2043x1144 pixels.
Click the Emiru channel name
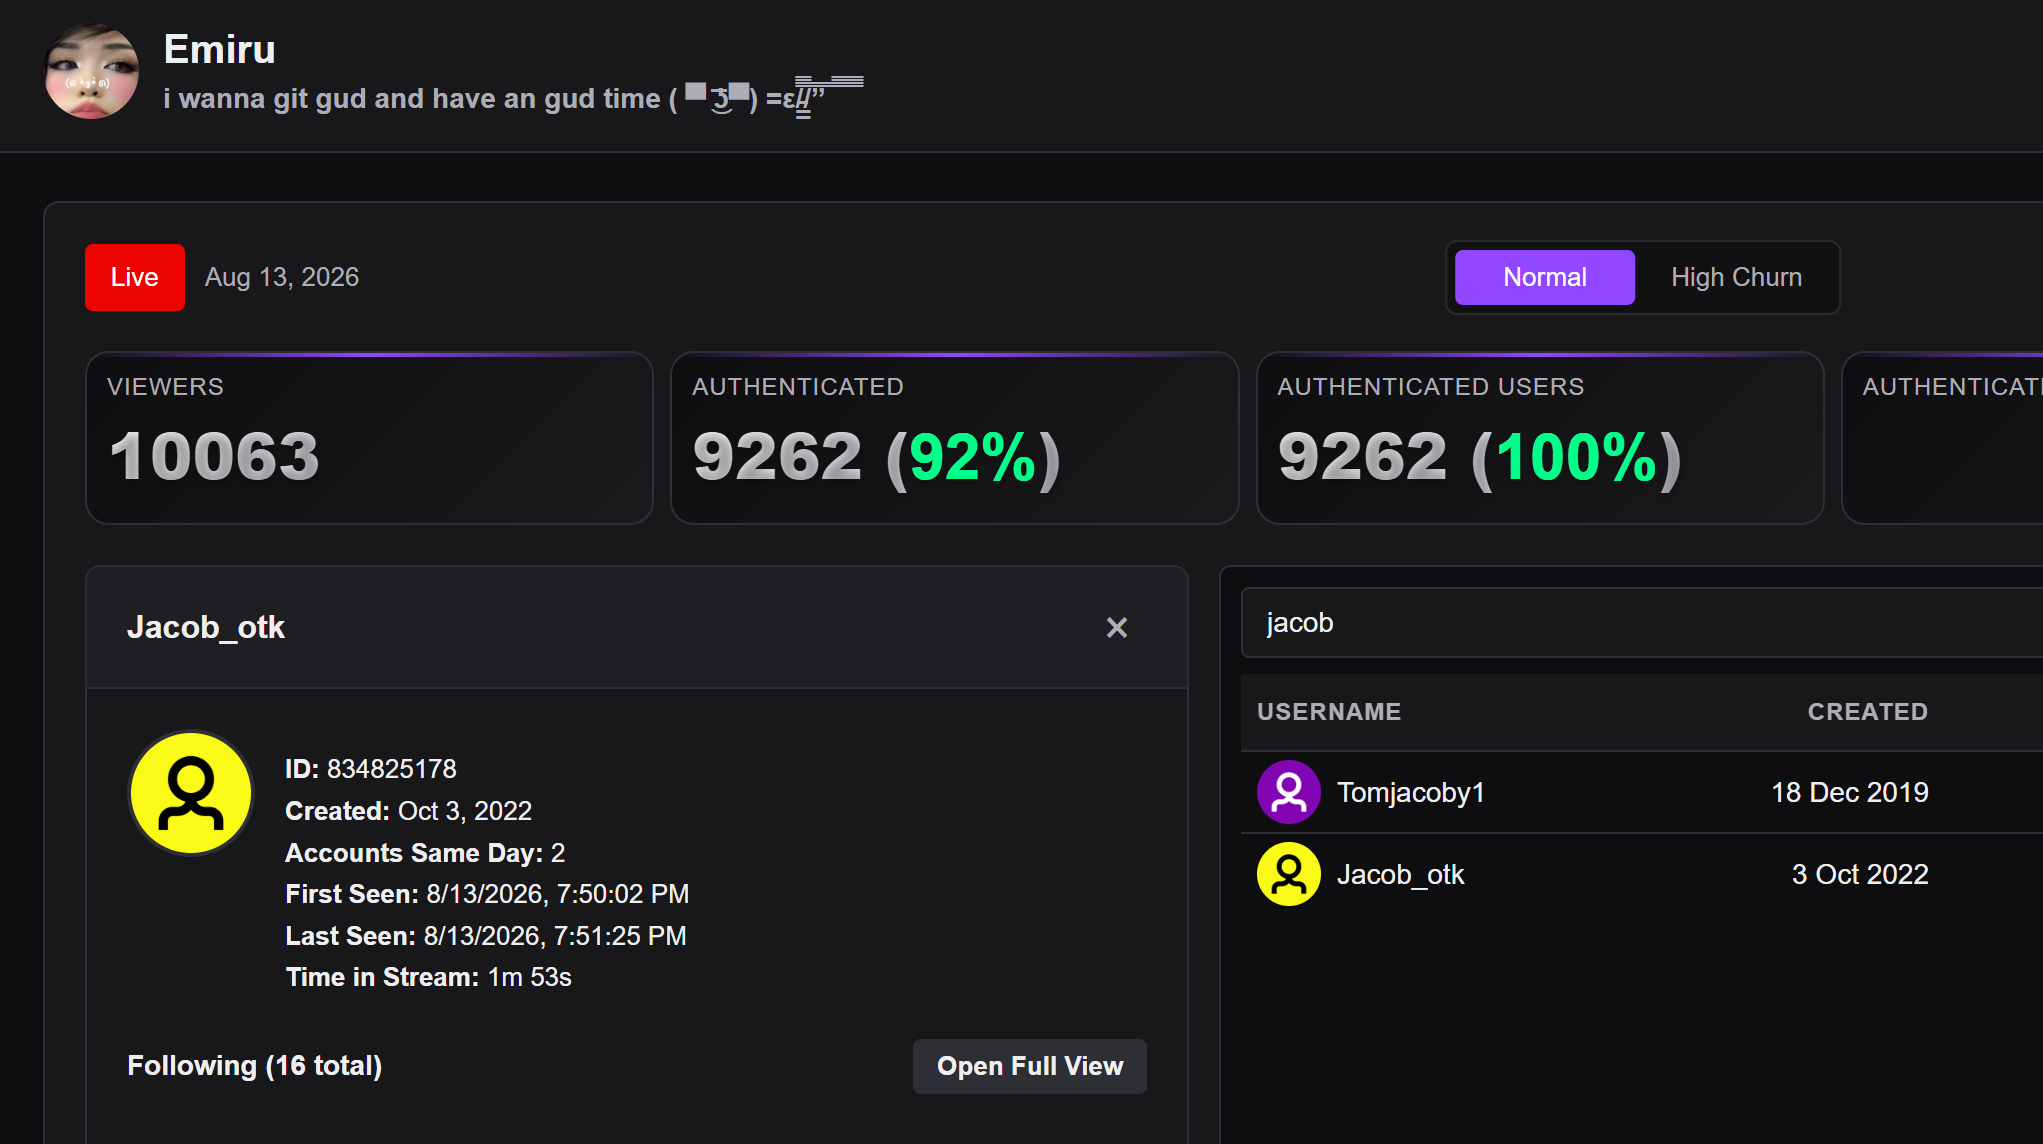[x=219, y=49]
